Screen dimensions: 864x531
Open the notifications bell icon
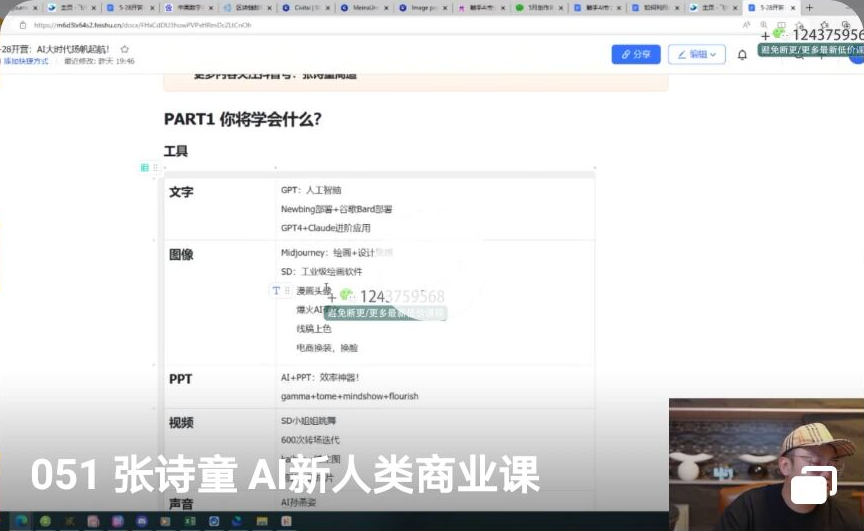[x=742, y=55]
